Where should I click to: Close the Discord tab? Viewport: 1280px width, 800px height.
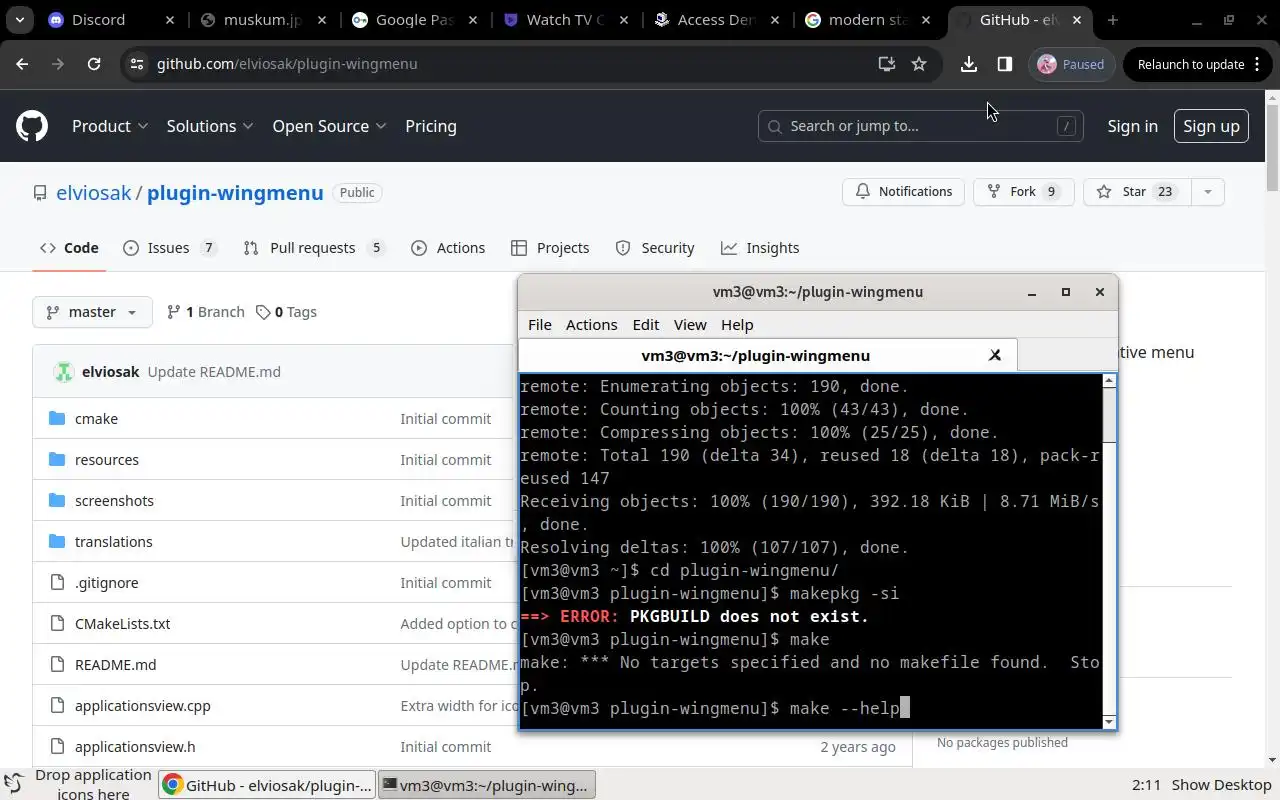(x=170, y=19)
